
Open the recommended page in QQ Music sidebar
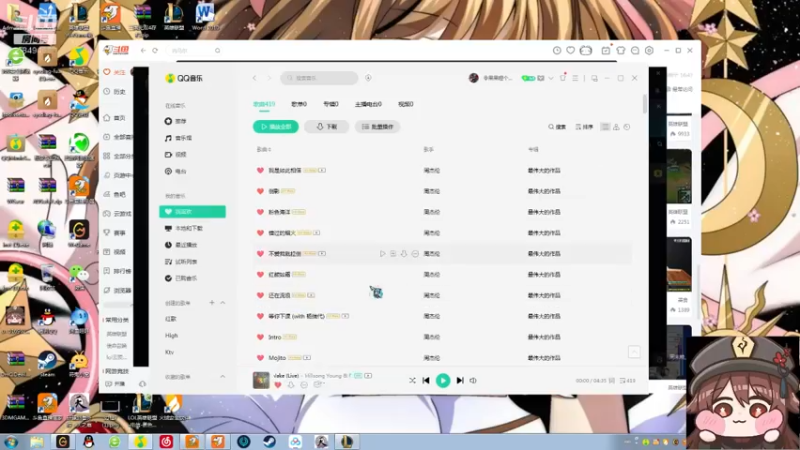coord(176,121)
